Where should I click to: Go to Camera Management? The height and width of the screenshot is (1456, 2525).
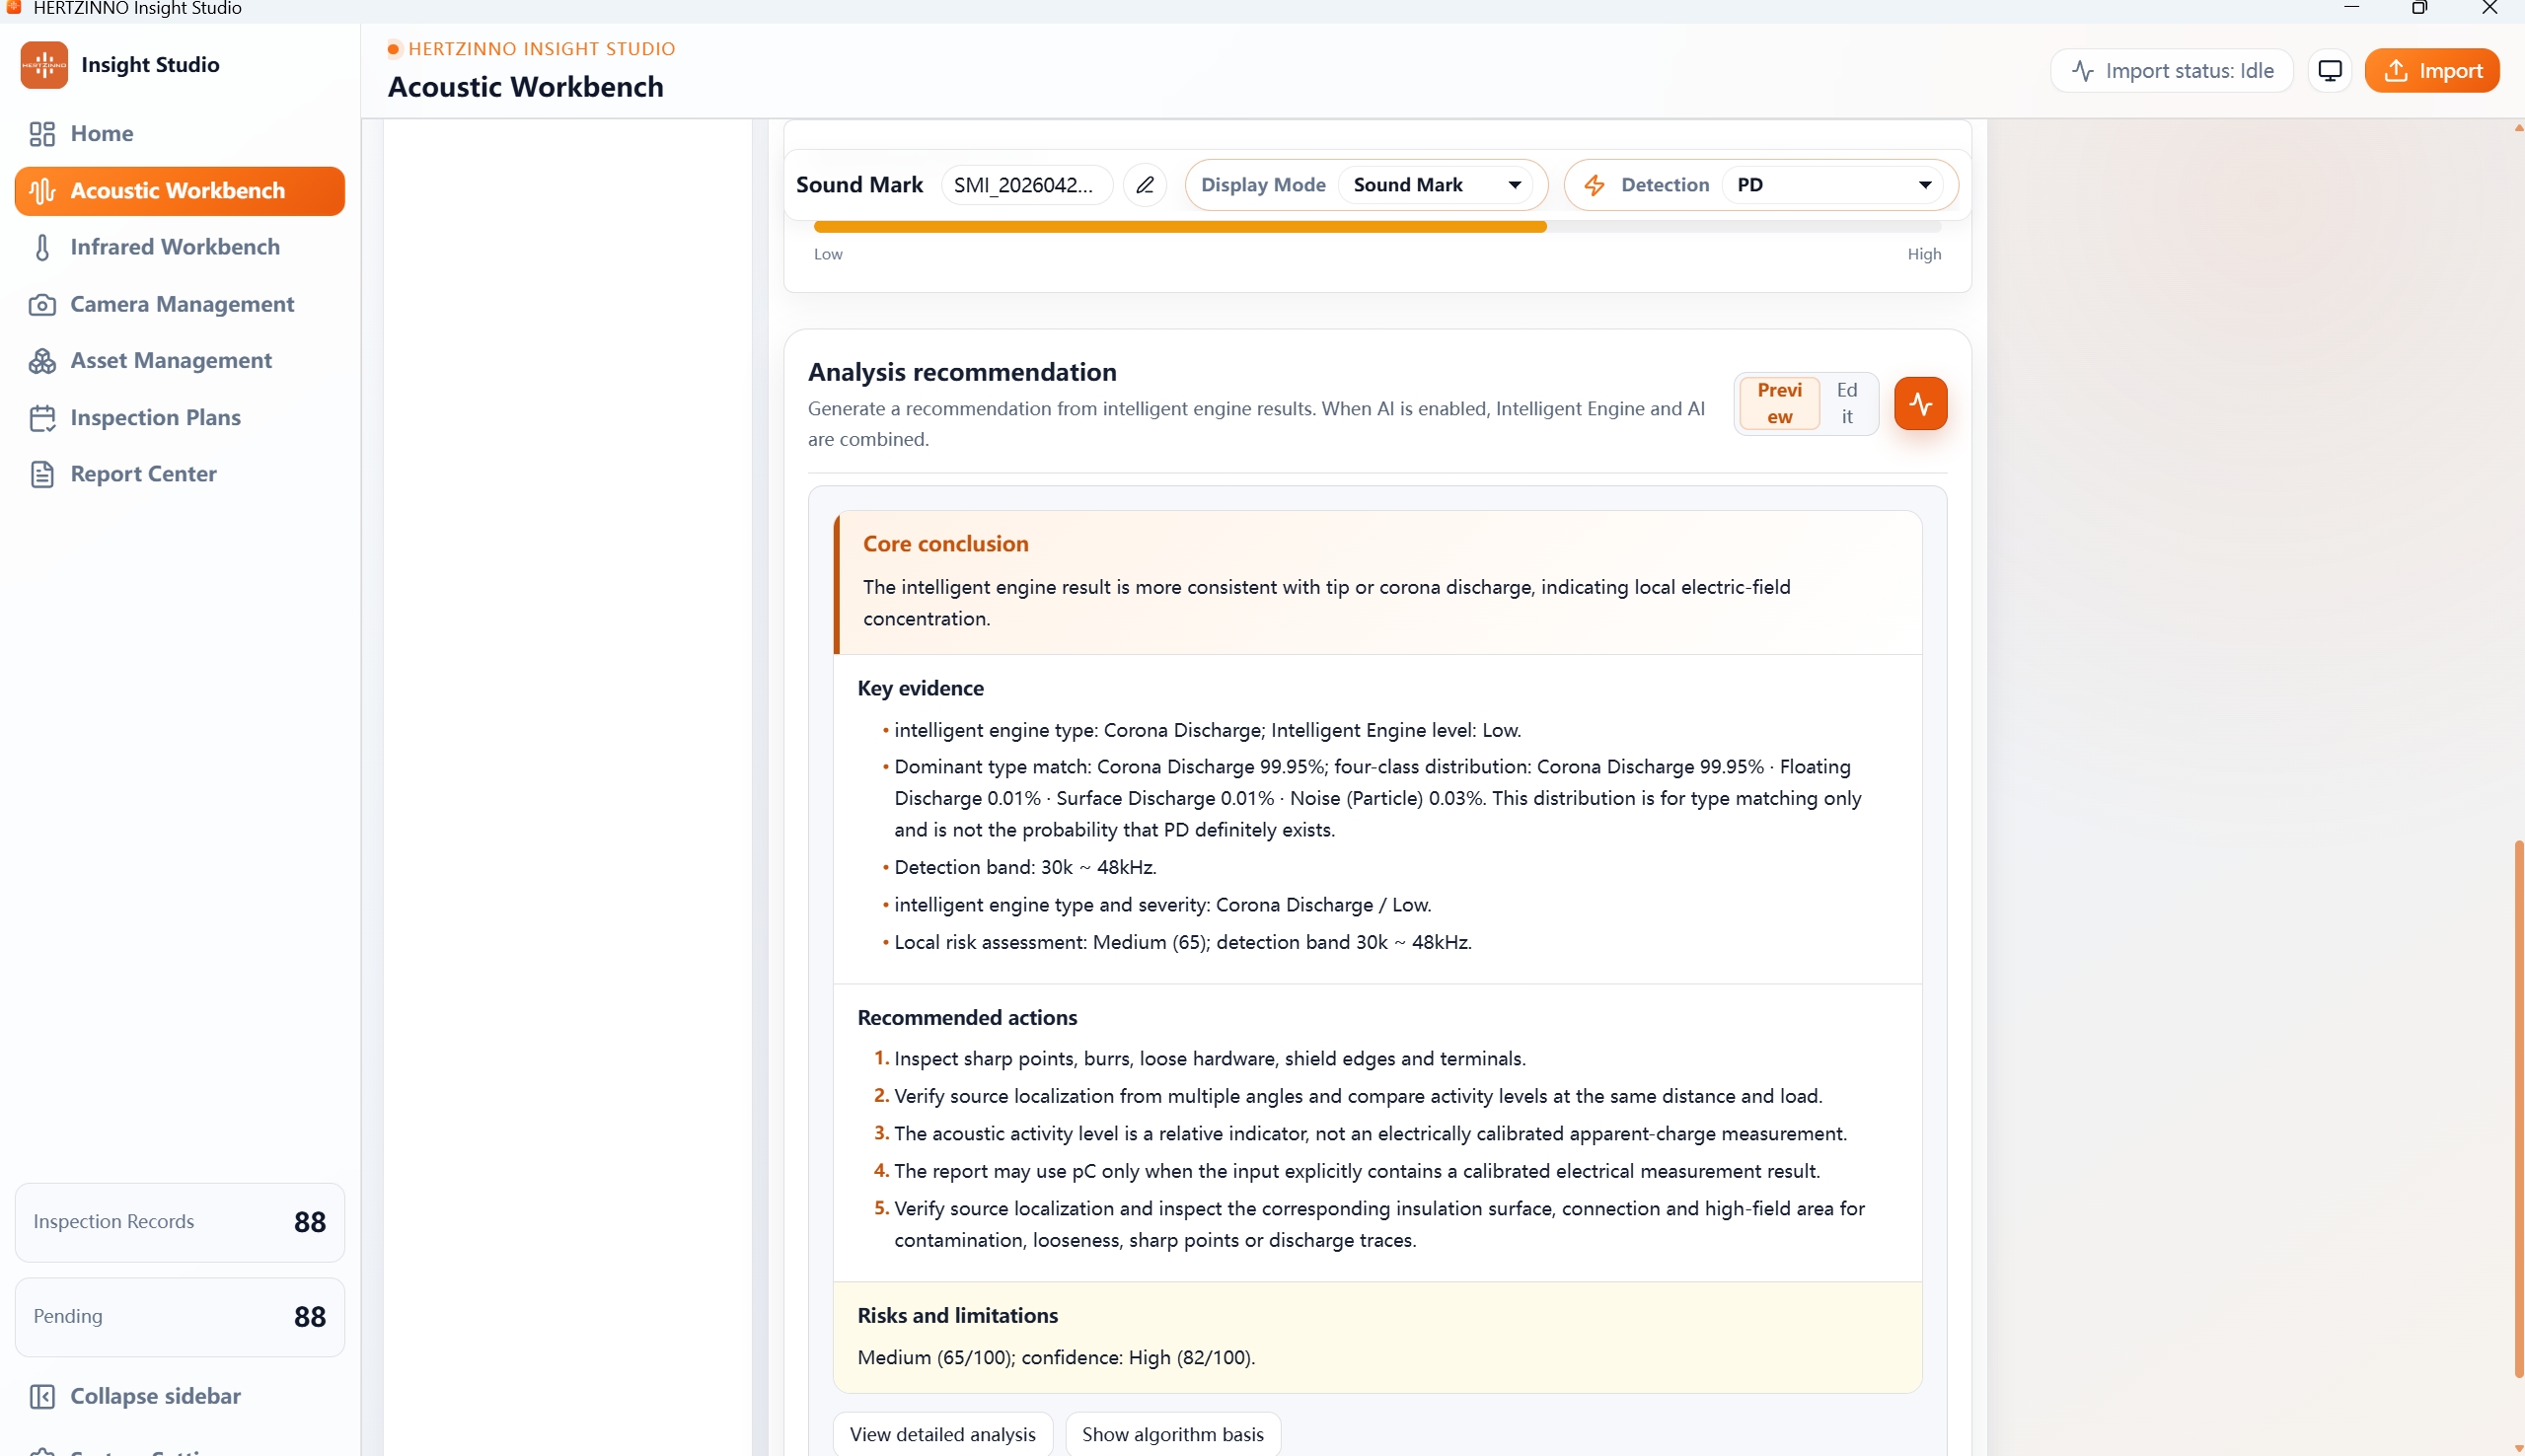[x=180, y=304]
